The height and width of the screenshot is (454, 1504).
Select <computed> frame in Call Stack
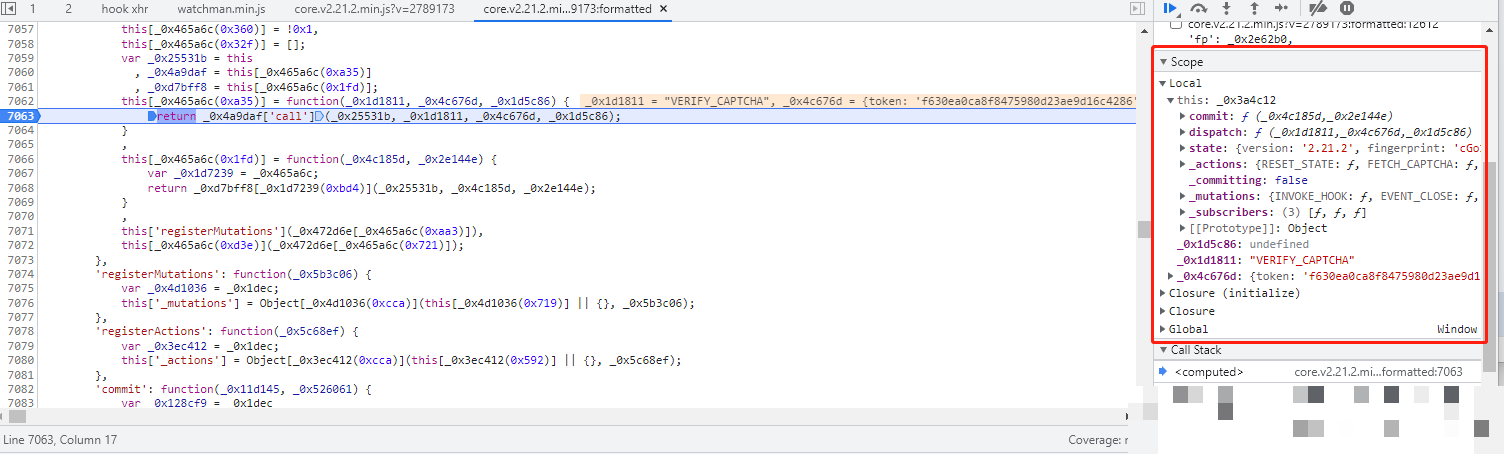[1209, 372]
